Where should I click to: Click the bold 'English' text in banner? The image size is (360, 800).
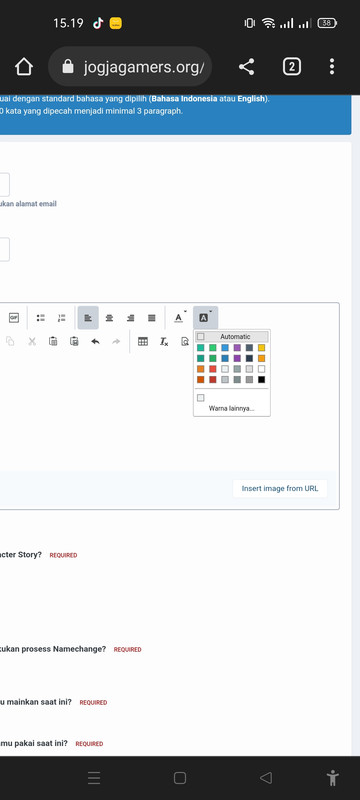[x=251, y=98]
